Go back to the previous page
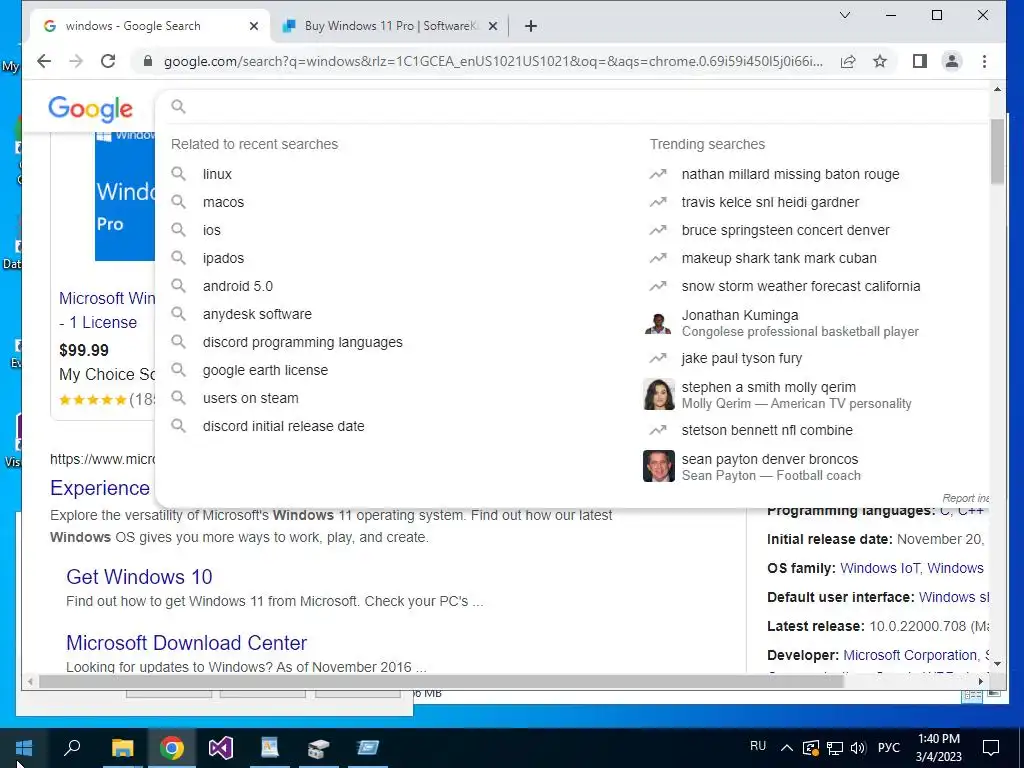 [44, 61]
